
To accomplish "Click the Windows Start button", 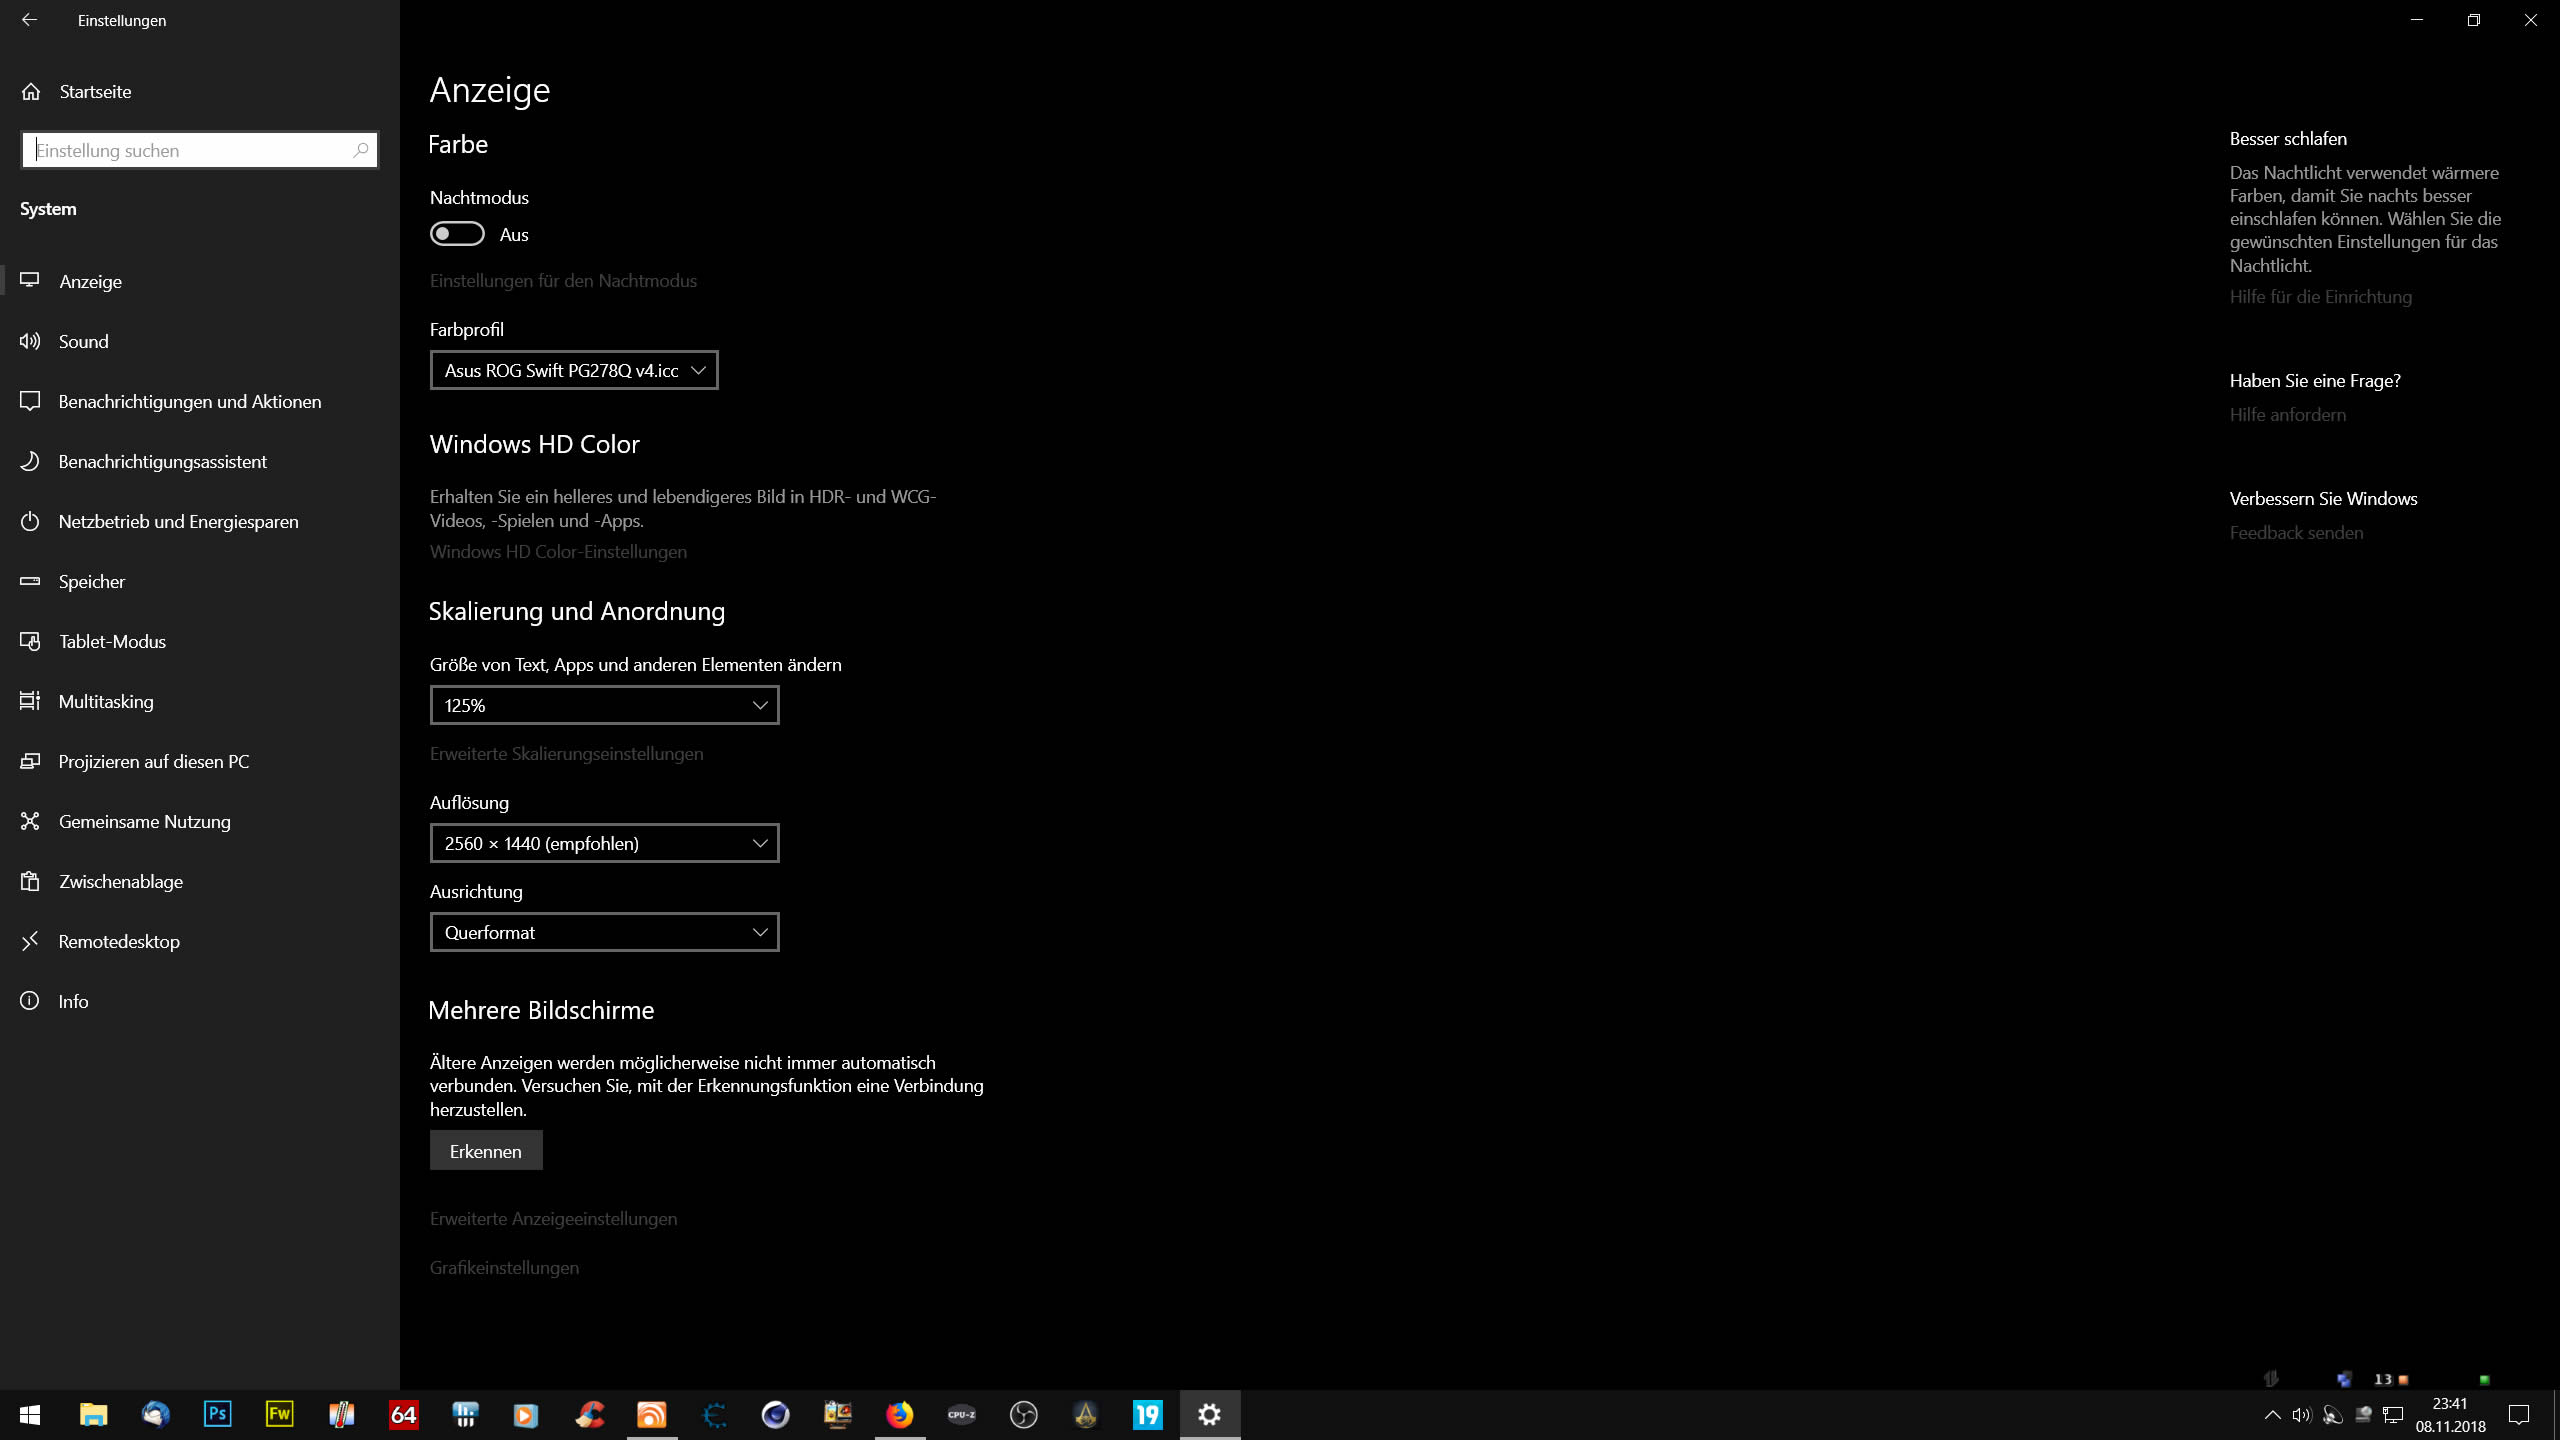I will coord(30,1414).
